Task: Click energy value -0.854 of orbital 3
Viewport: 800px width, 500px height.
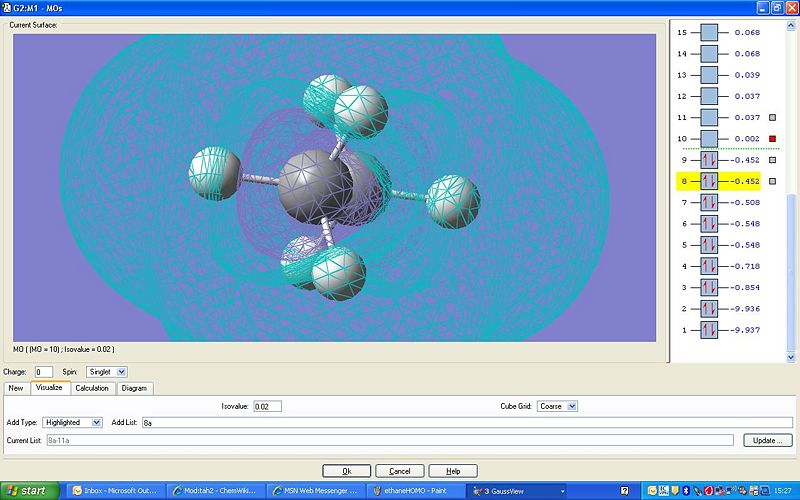Action: [x=745, y=287]
